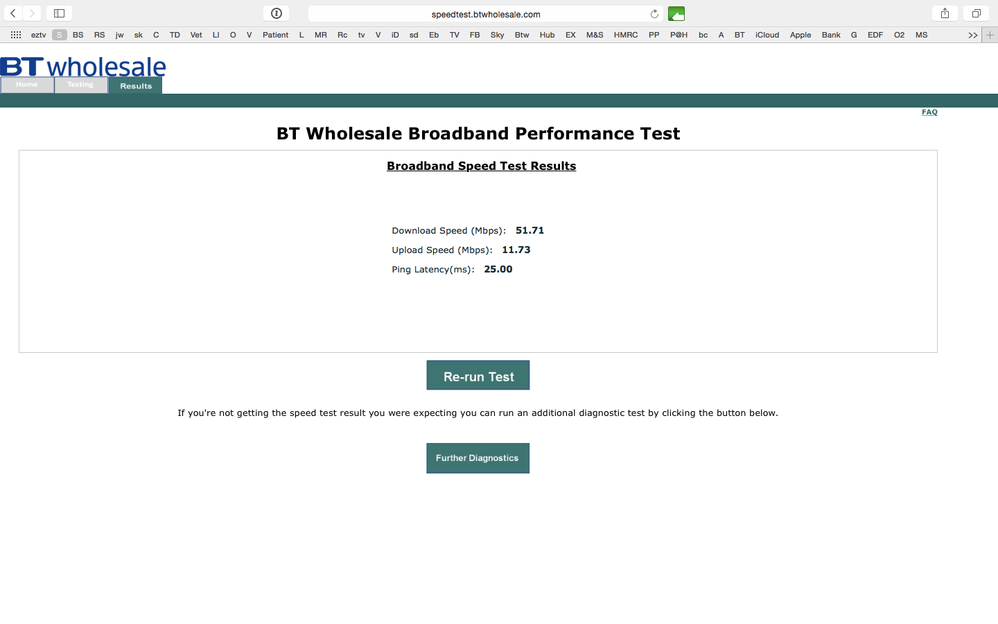Viewport: 998px width, 624px height.
Task: Open the EX bookmark
Action: pos(570,35)
